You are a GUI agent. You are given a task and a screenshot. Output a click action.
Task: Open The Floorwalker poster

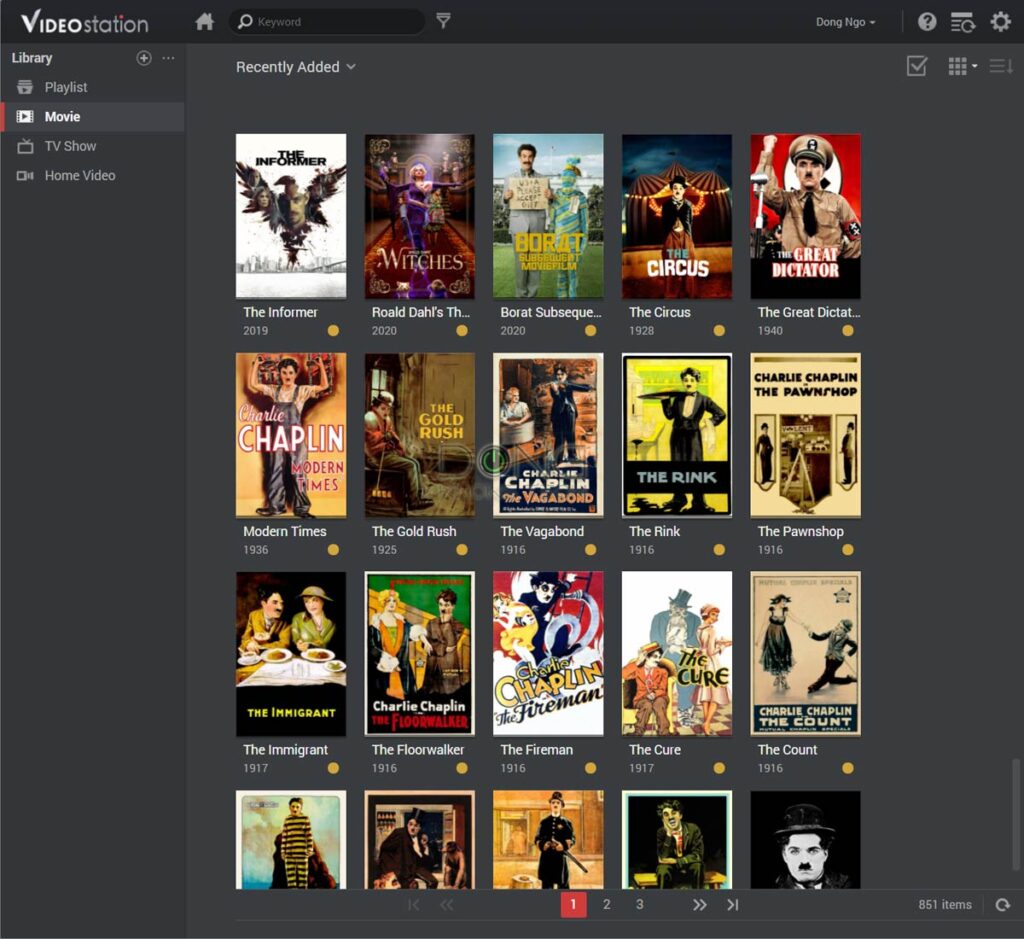tap(420, 654)
